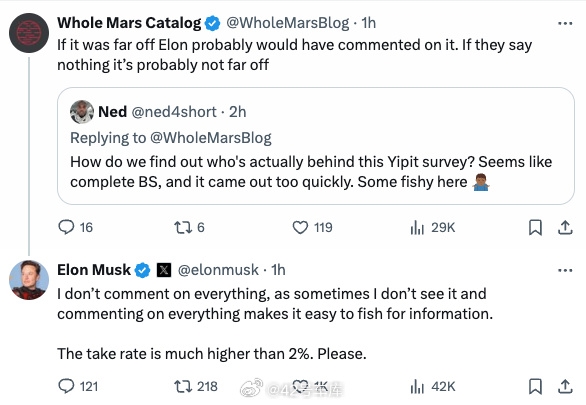Viewport: 586px width, 405px height.
Task: Open Ned's quoted tweet card
Action: click(x=316, y=146)
